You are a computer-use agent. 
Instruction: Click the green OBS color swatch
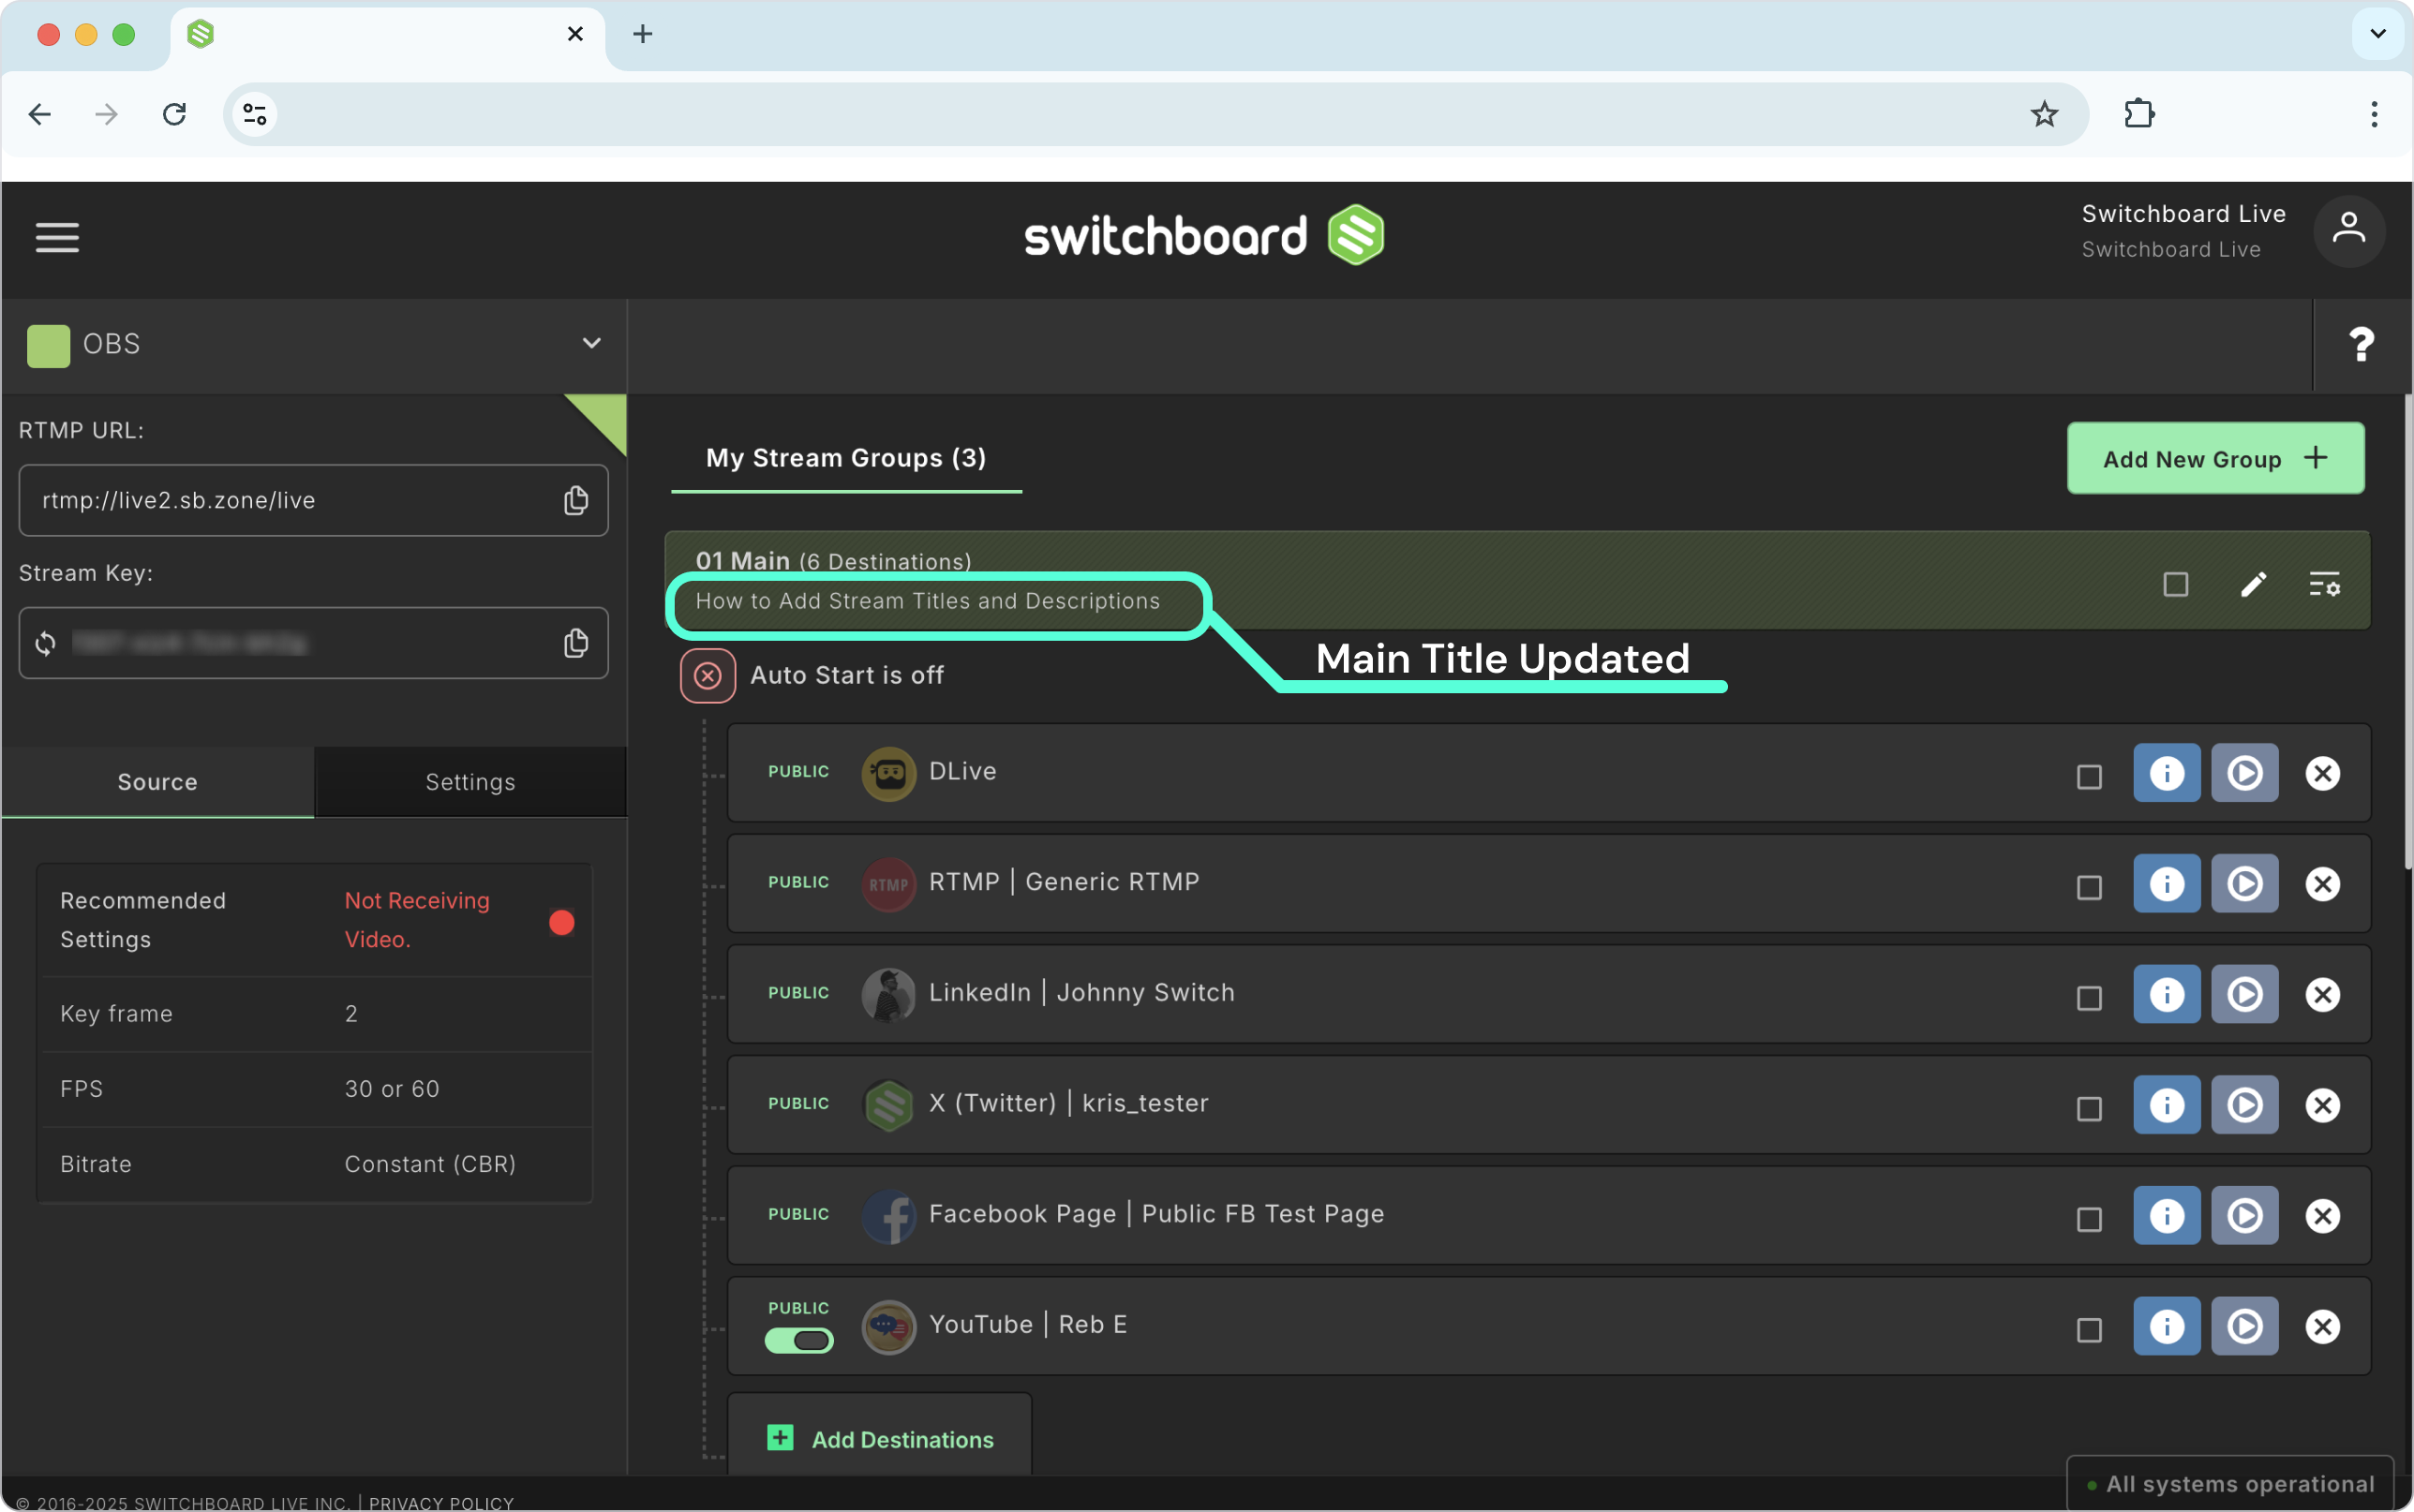pos(48,346)
